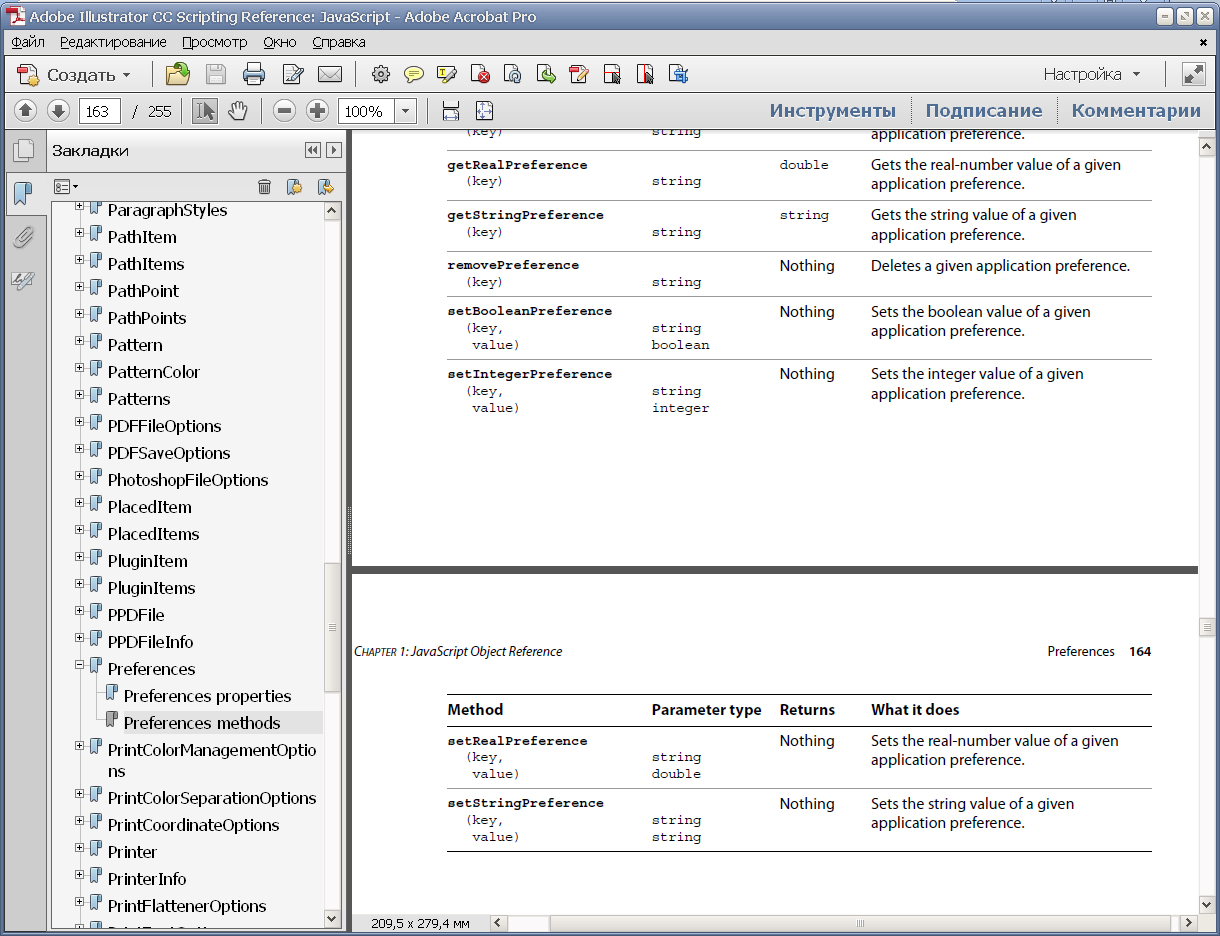
Task: Open the Файл menu
Action: coord(28,42)
